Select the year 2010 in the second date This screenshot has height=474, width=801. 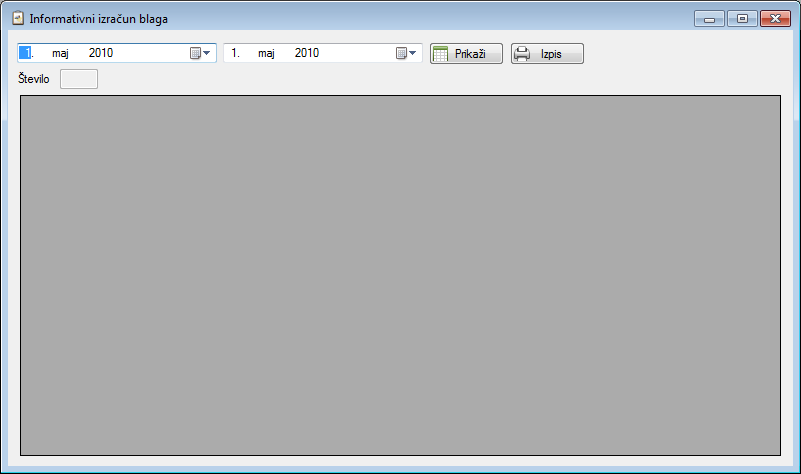coord(307,53)
